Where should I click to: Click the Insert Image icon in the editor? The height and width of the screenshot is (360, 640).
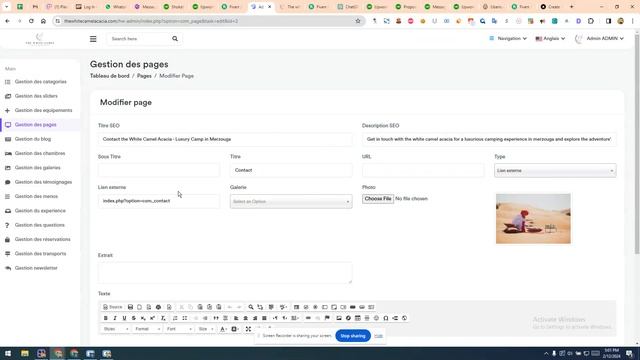[339, 318]
